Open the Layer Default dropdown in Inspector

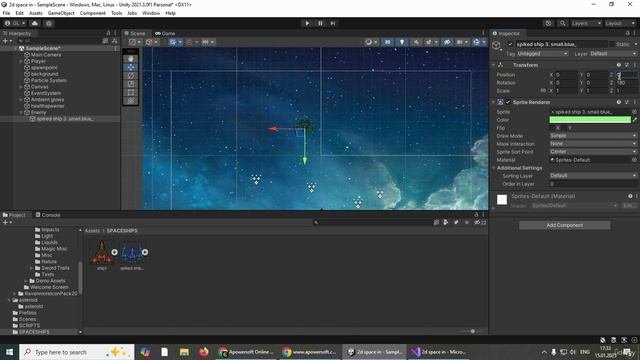point(613,54)
